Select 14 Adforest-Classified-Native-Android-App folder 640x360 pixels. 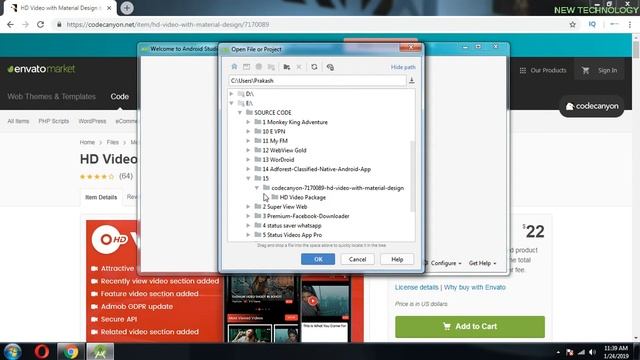316,169
